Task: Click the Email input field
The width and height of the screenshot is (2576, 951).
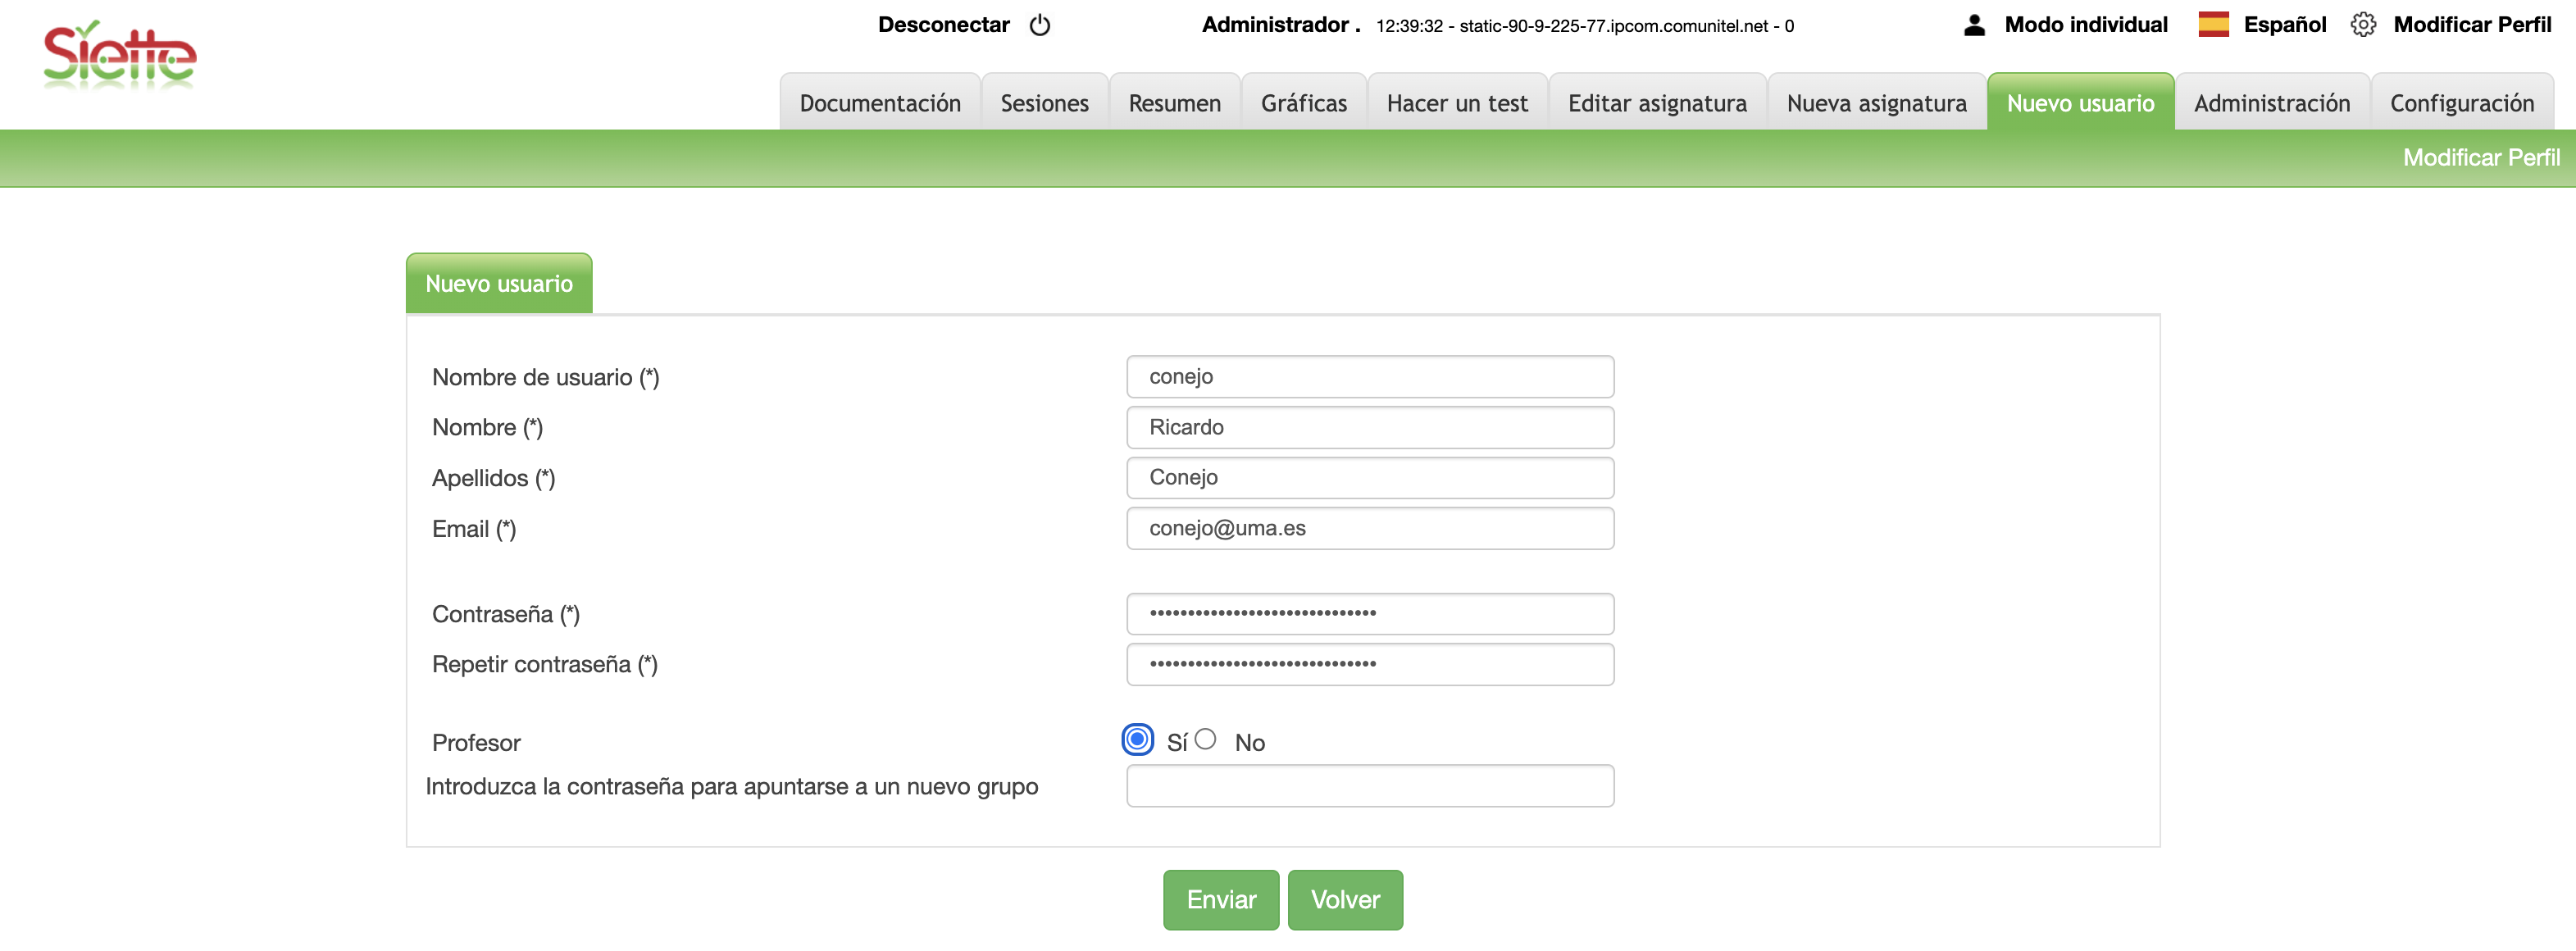Action: tap(1369, 529)
